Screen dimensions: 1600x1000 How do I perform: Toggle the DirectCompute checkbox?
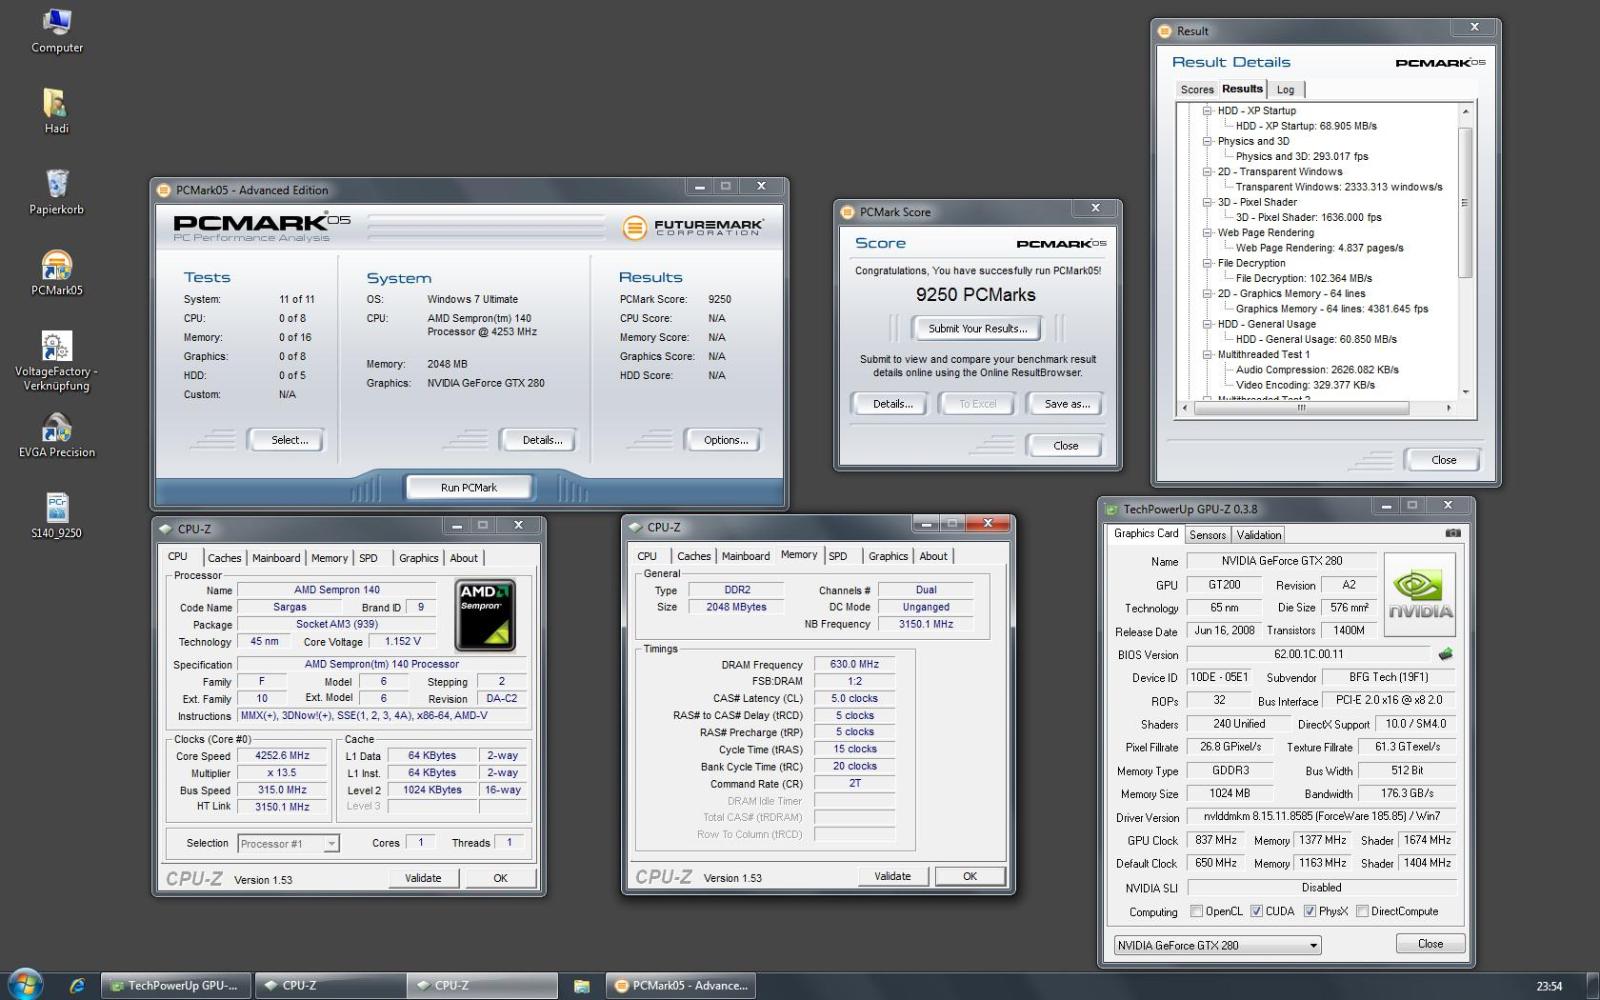pyautogui.click(x=1362, y=911)
